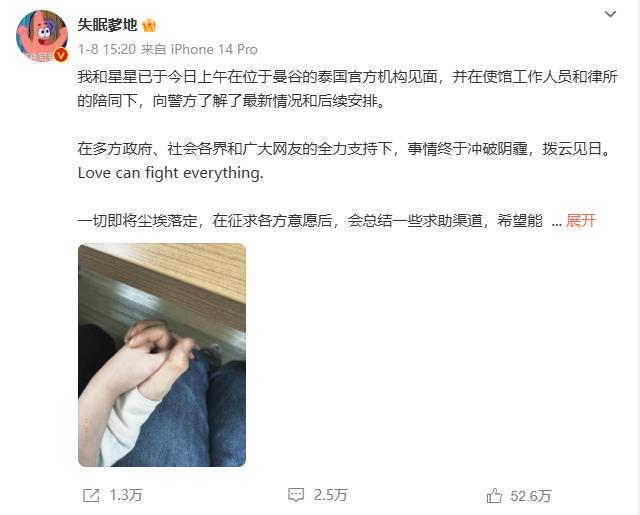The width and height of the screenshot is (640, 515).
Task: Like the post with thumbs-up icon
Action: 494,495
